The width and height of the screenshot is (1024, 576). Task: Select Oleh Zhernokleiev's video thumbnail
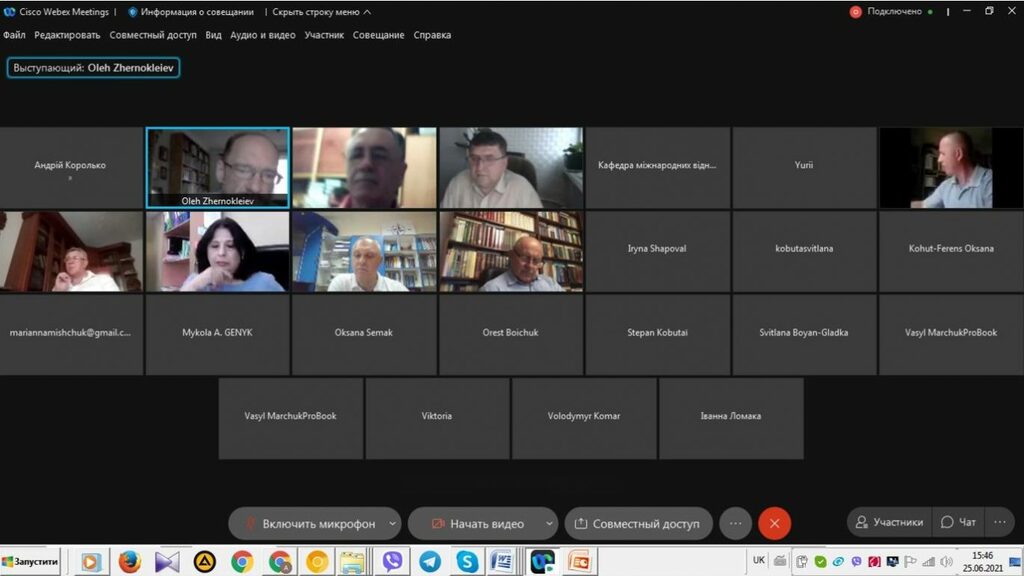218,167
